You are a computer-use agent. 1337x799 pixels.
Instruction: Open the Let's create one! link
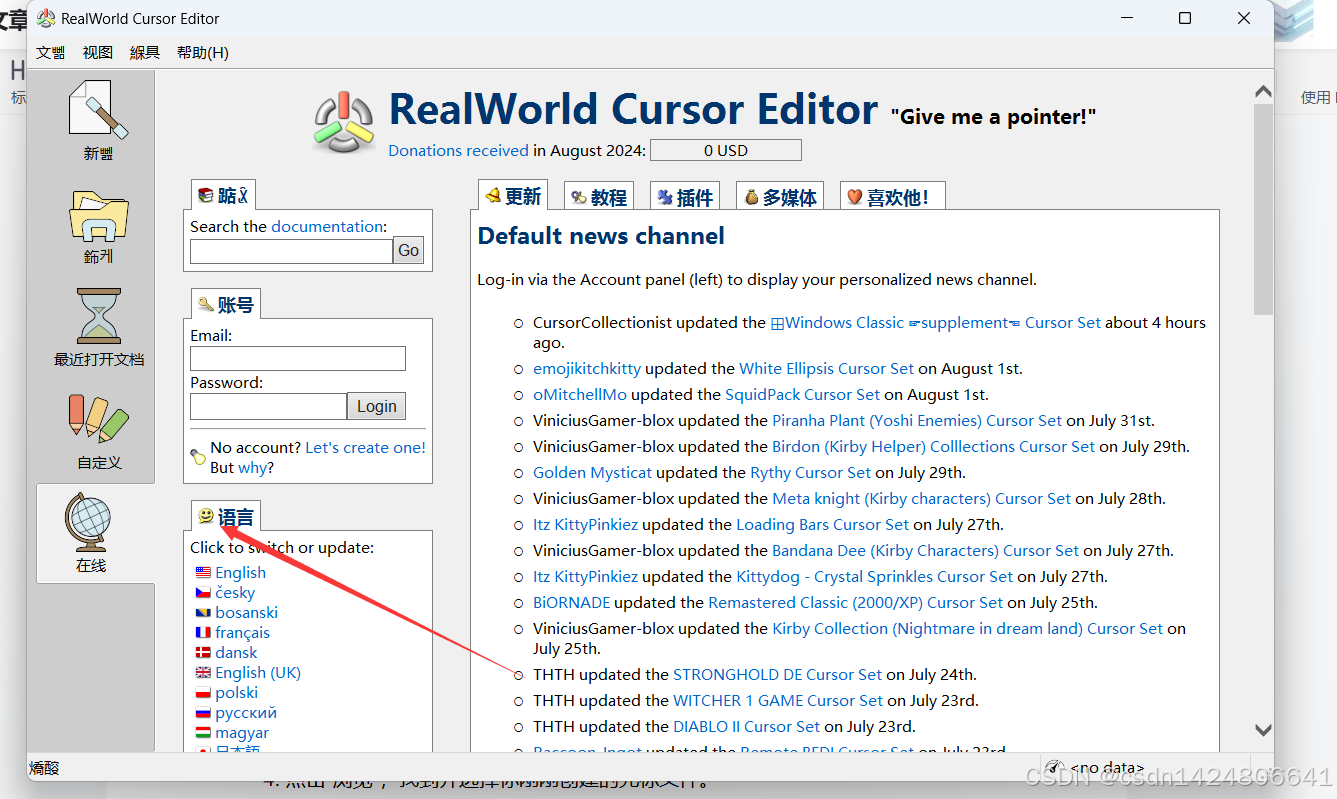[365, 447]
